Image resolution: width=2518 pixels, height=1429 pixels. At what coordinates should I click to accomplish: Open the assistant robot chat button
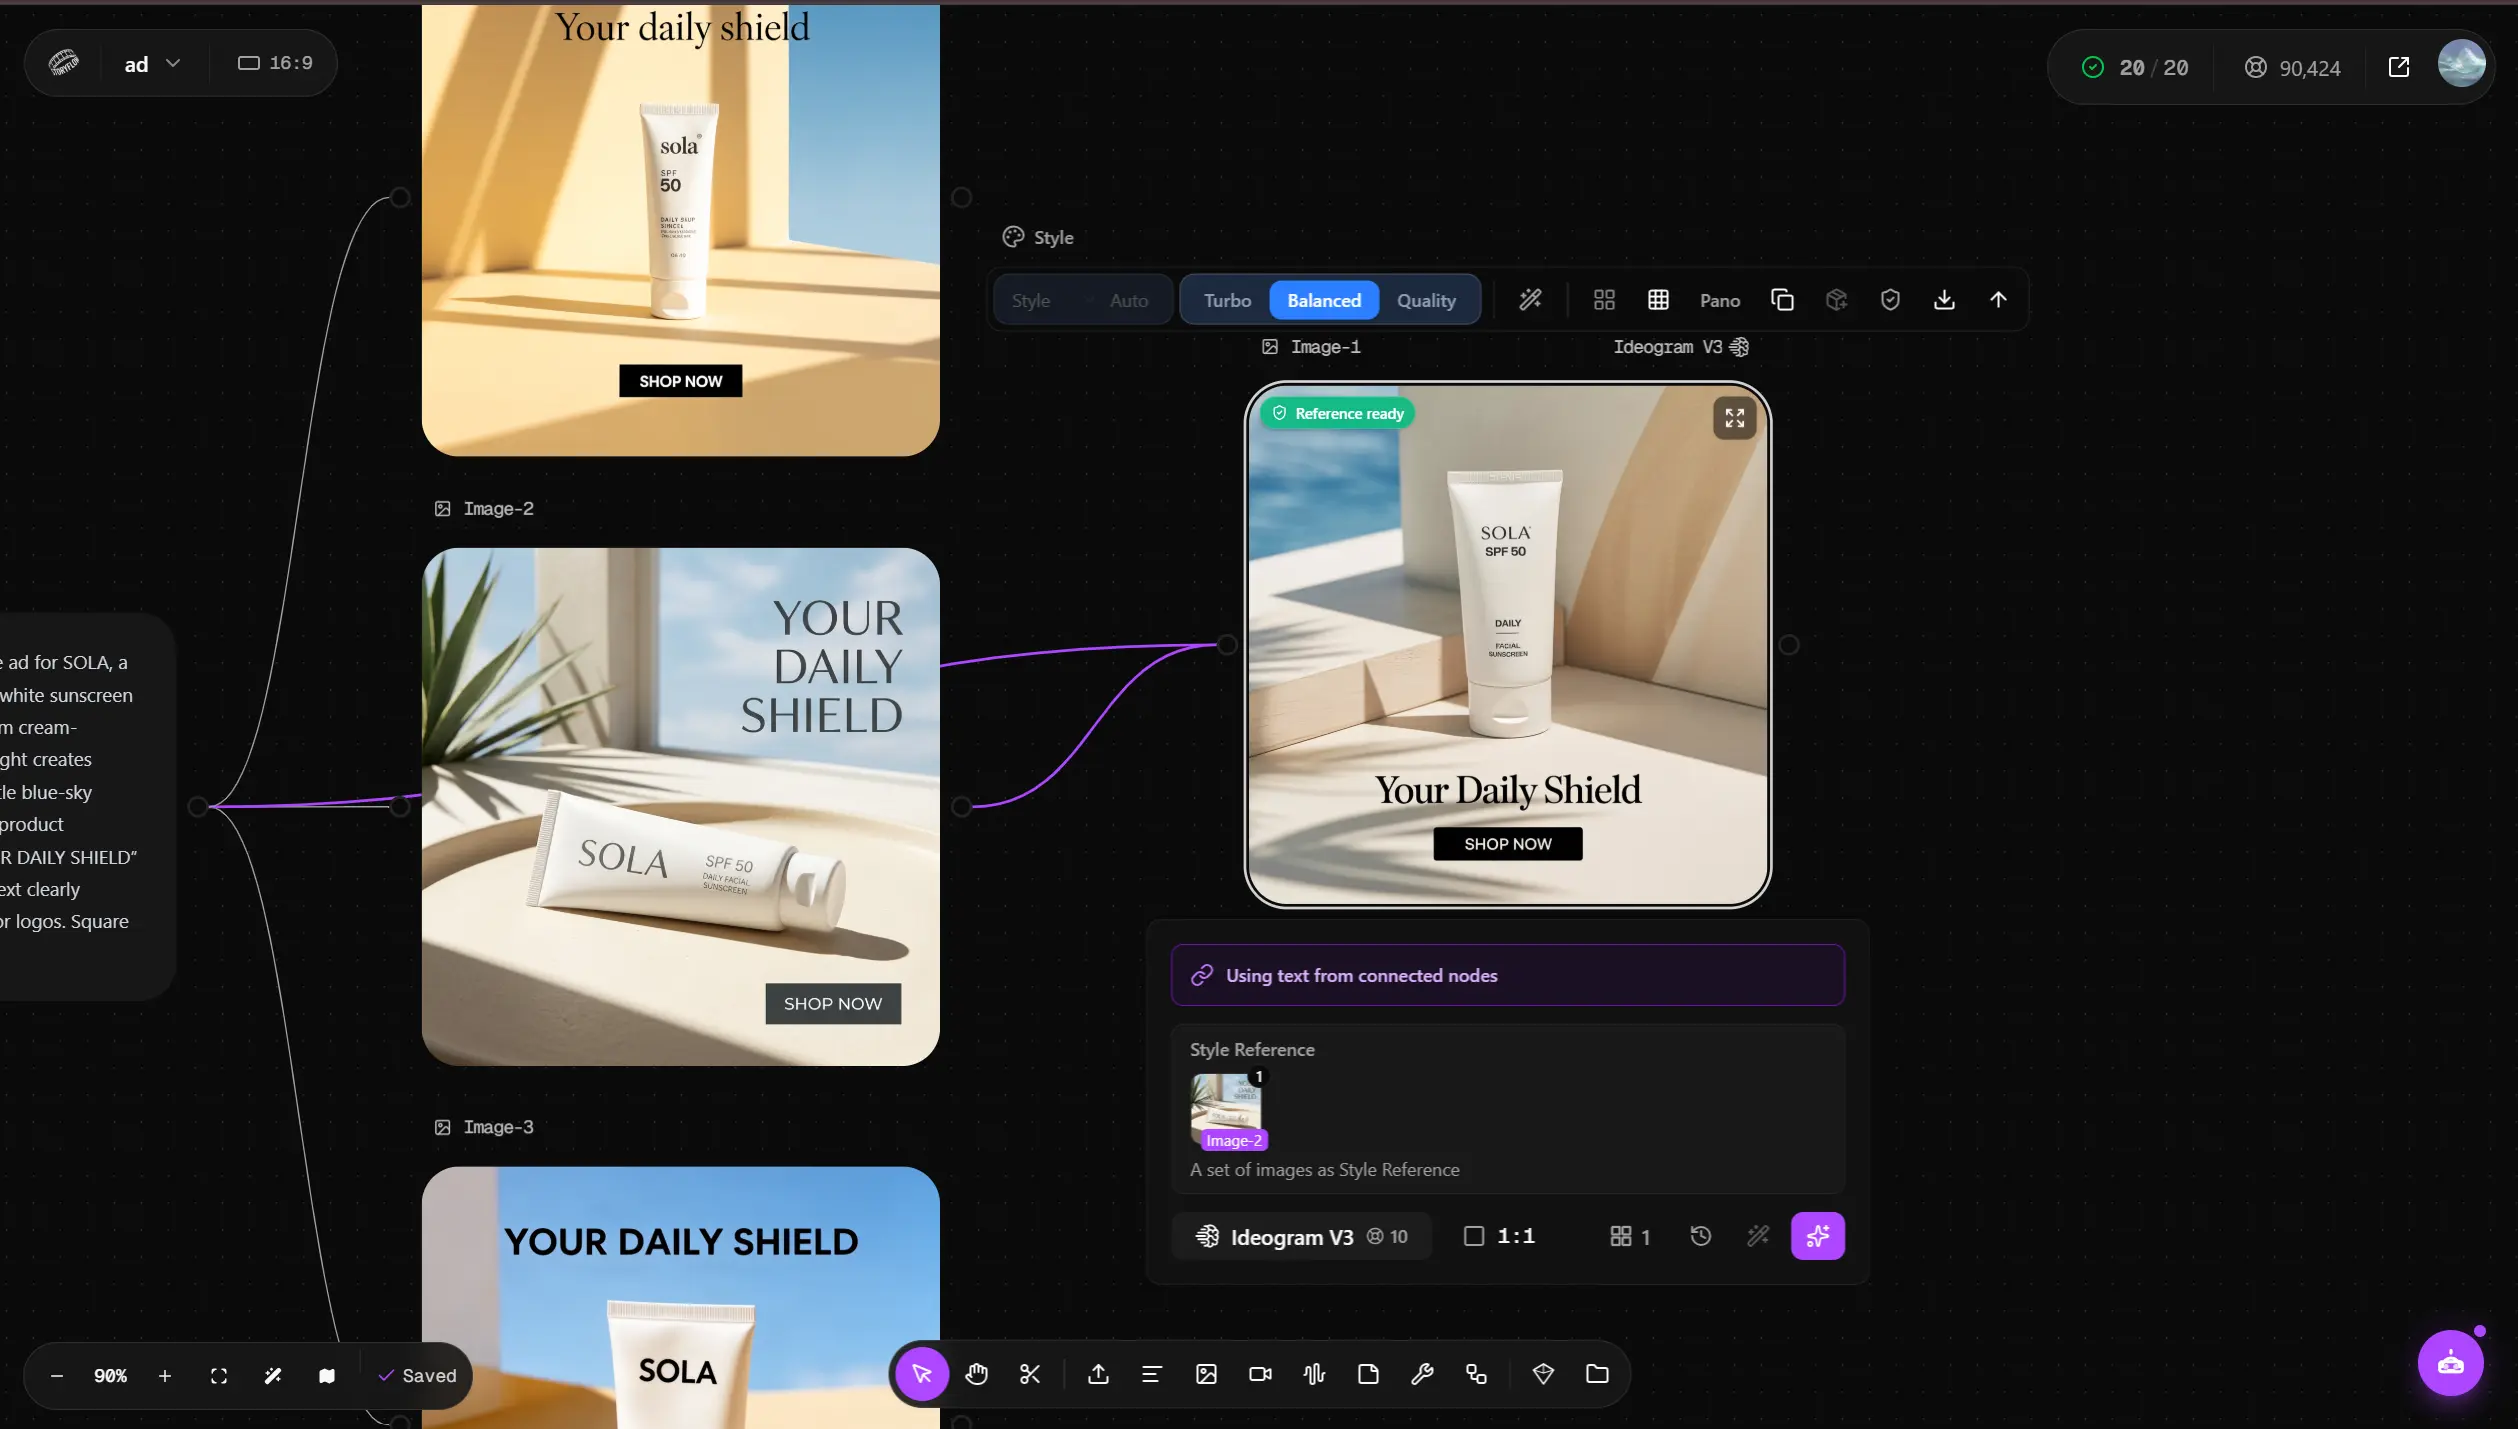[x=2450, y=1362]
